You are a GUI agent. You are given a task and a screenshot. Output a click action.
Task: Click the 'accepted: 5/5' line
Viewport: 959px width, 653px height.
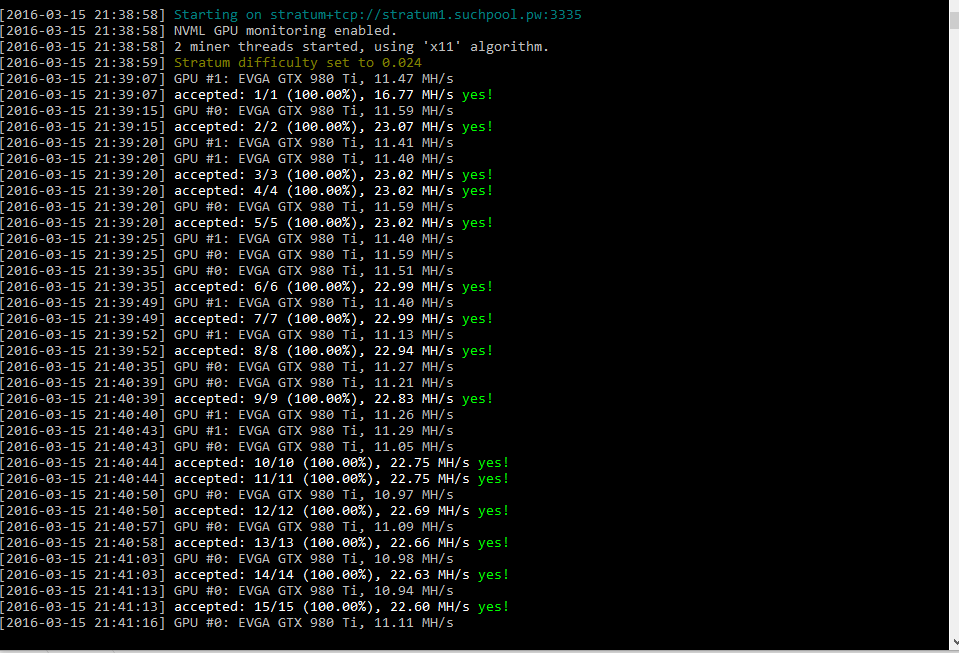[246, 223]
